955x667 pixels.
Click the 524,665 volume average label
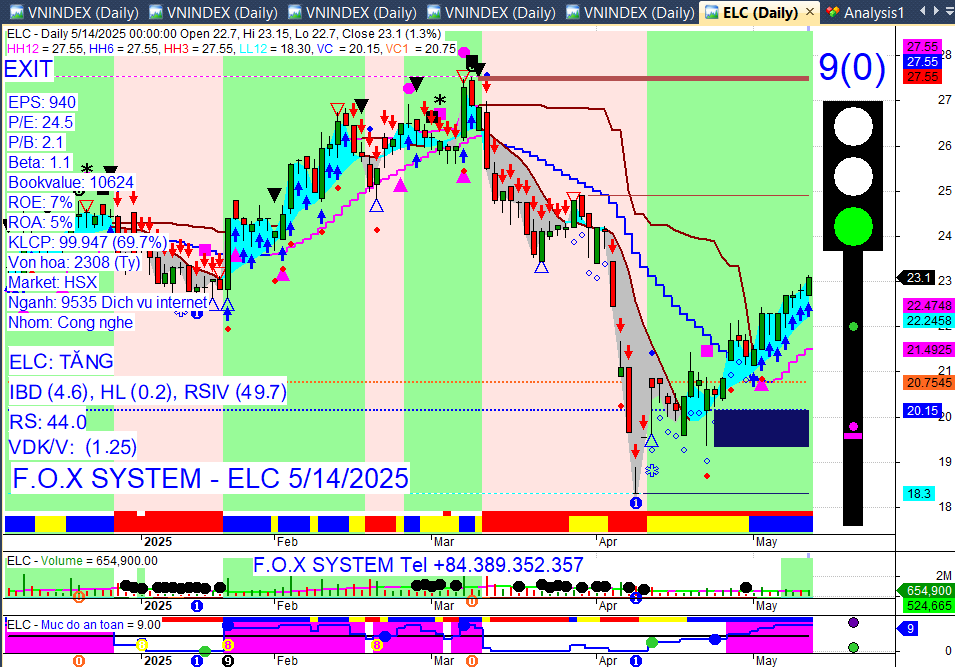928,605
